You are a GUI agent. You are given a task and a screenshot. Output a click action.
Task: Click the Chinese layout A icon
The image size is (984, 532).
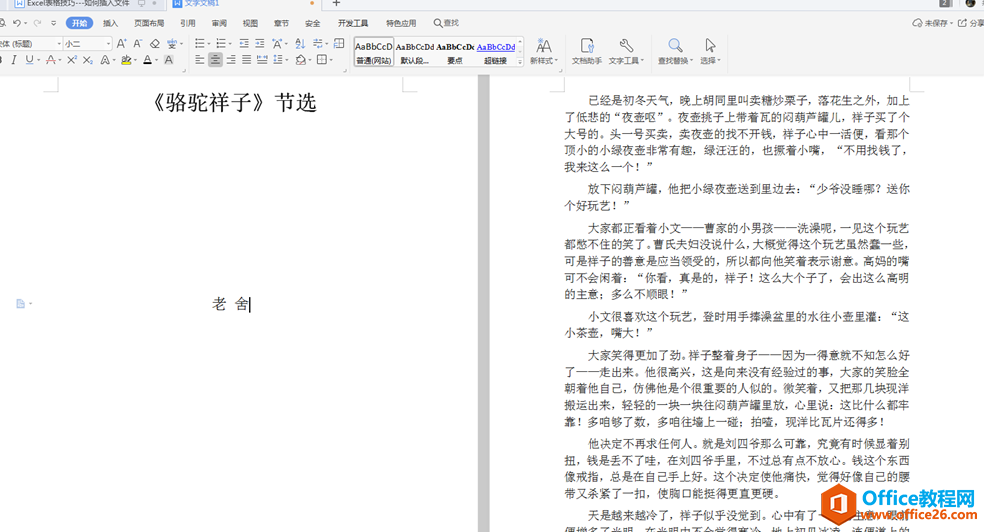point(277,43)
